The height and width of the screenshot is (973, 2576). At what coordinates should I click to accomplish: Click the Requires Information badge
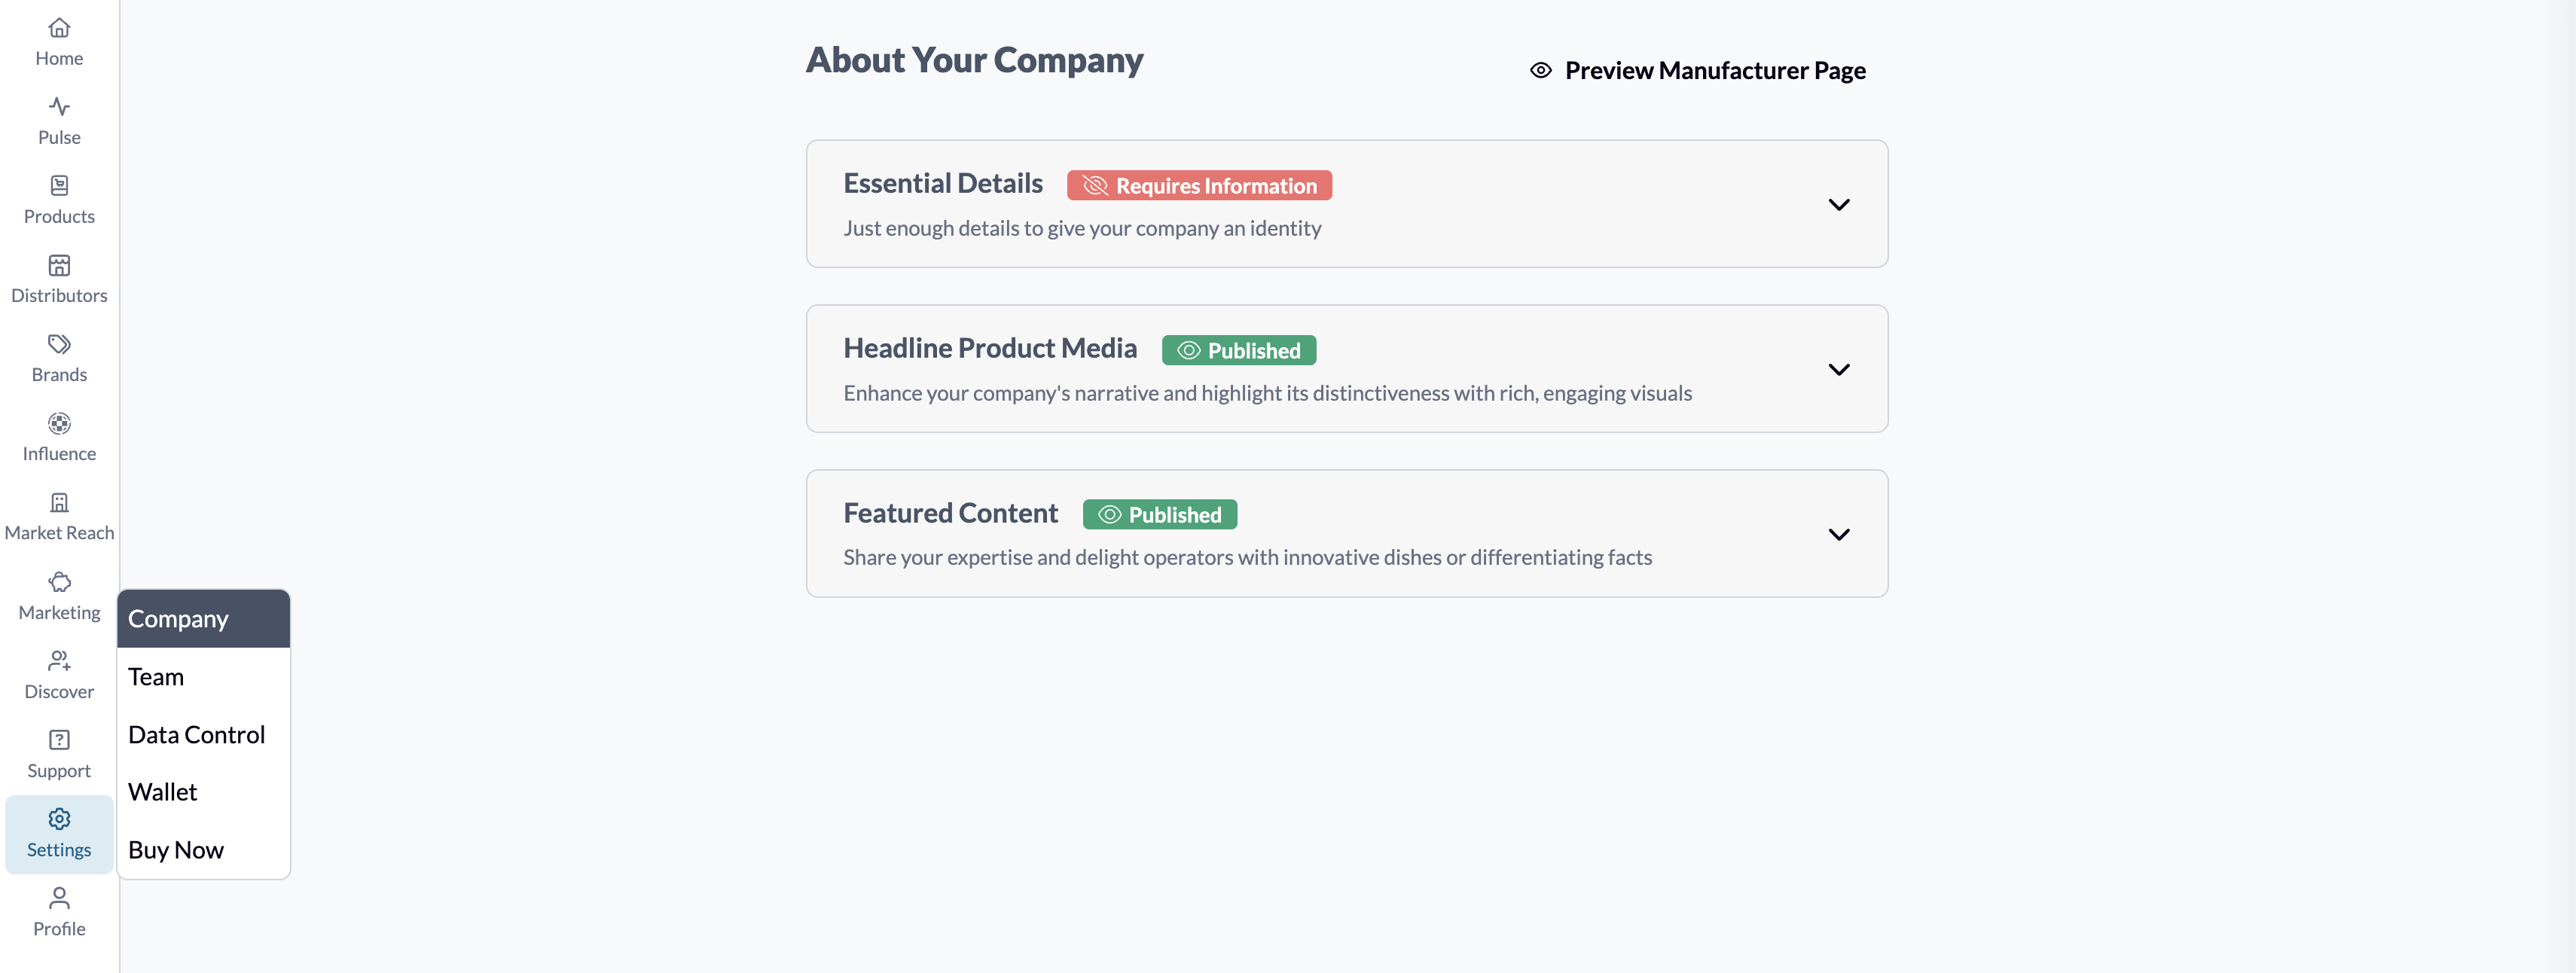(x=1199, y=185)
